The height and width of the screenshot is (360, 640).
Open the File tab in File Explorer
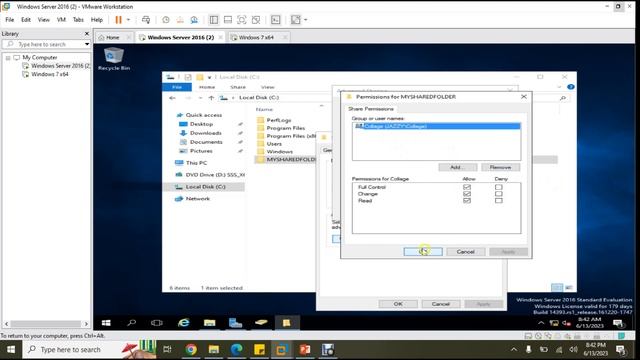(x=177, y=87)
